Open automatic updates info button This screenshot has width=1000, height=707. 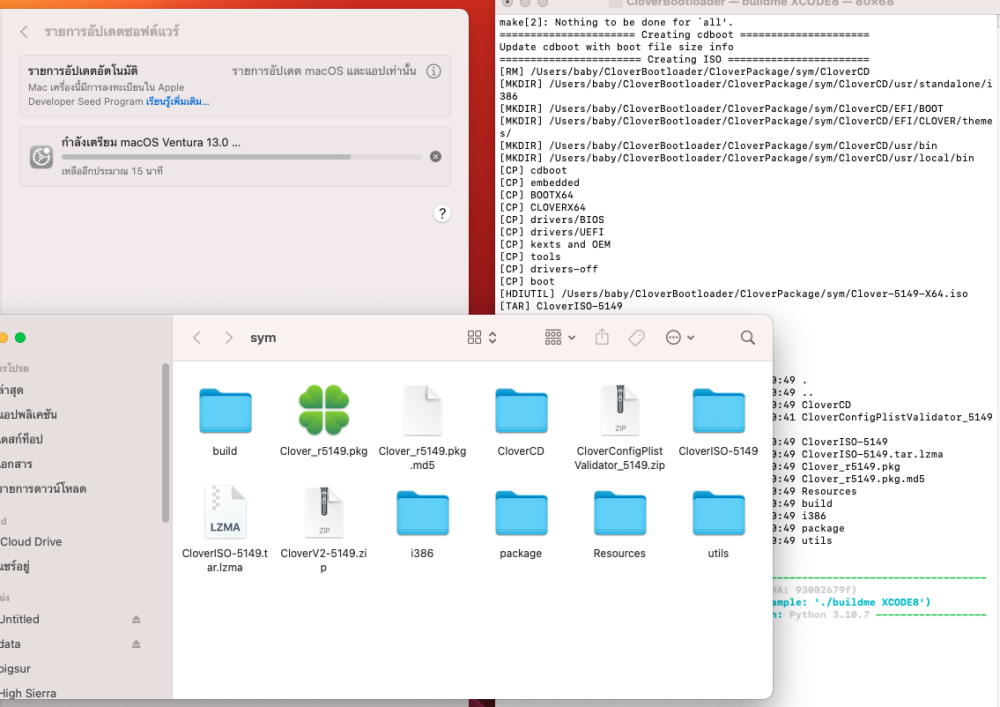pyautogui.click(x=434, y=71)
